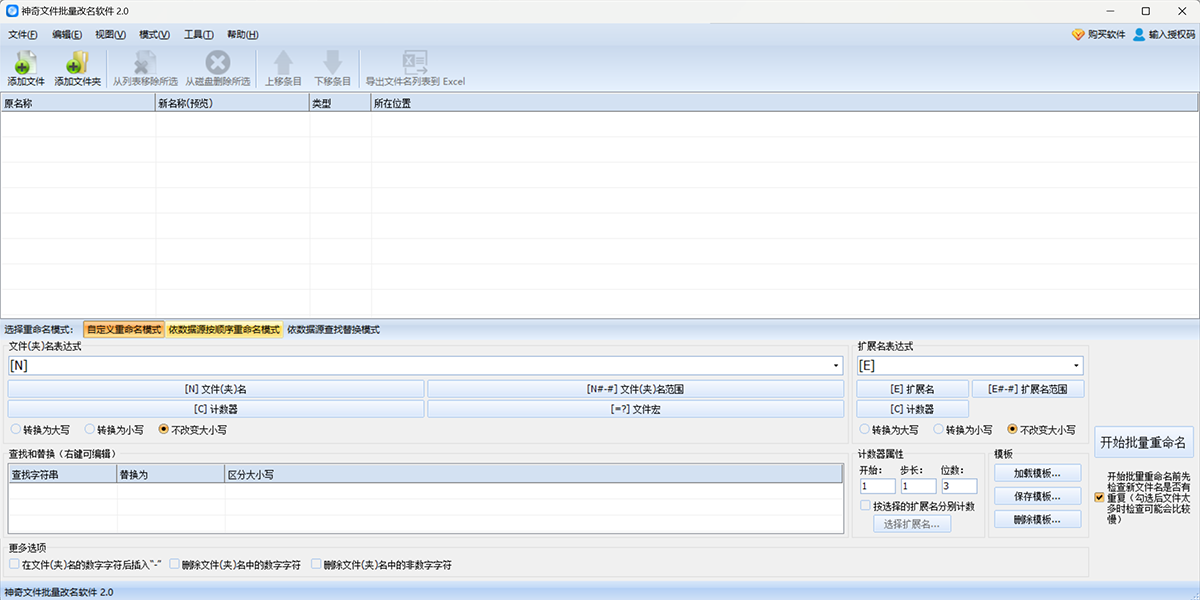The height and width of the screenshot is (600, 1200).
Task: Click the 从磁盘删除所选 toolbar icon
Action: pyautogui.click(x=217, y=62)
